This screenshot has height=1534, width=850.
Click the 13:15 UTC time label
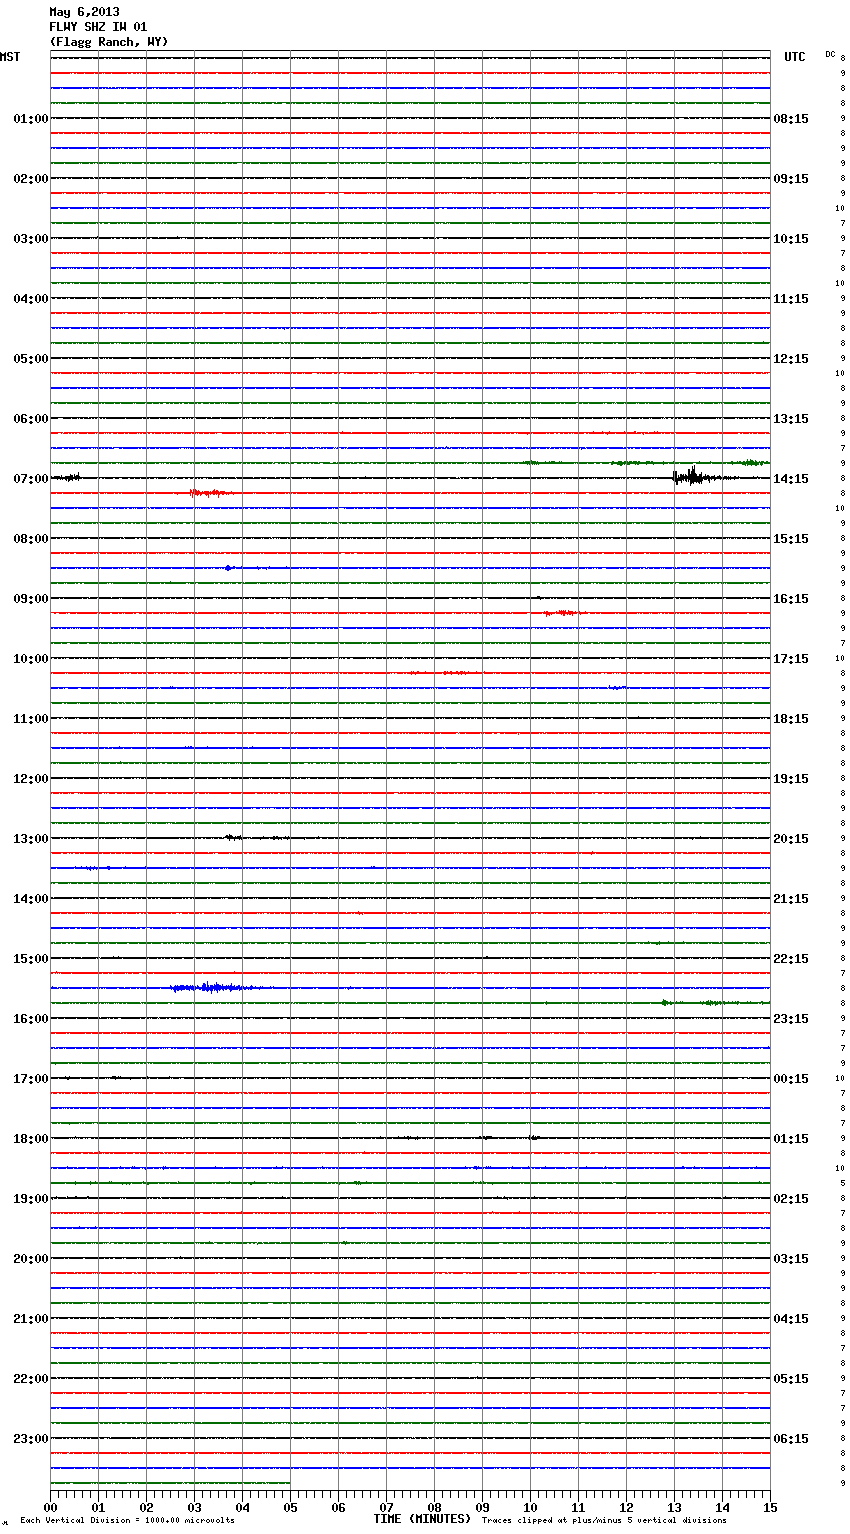click(x=791, y=419)
